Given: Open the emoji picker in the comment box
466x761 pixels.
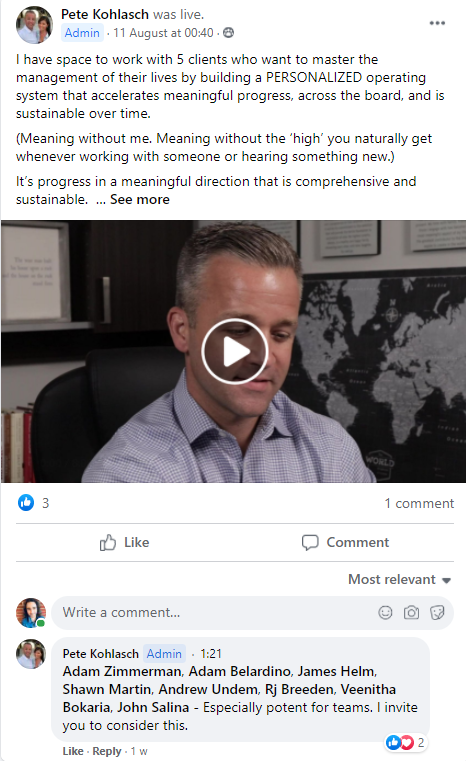Looking at the screenshot, I should [385, 612].
